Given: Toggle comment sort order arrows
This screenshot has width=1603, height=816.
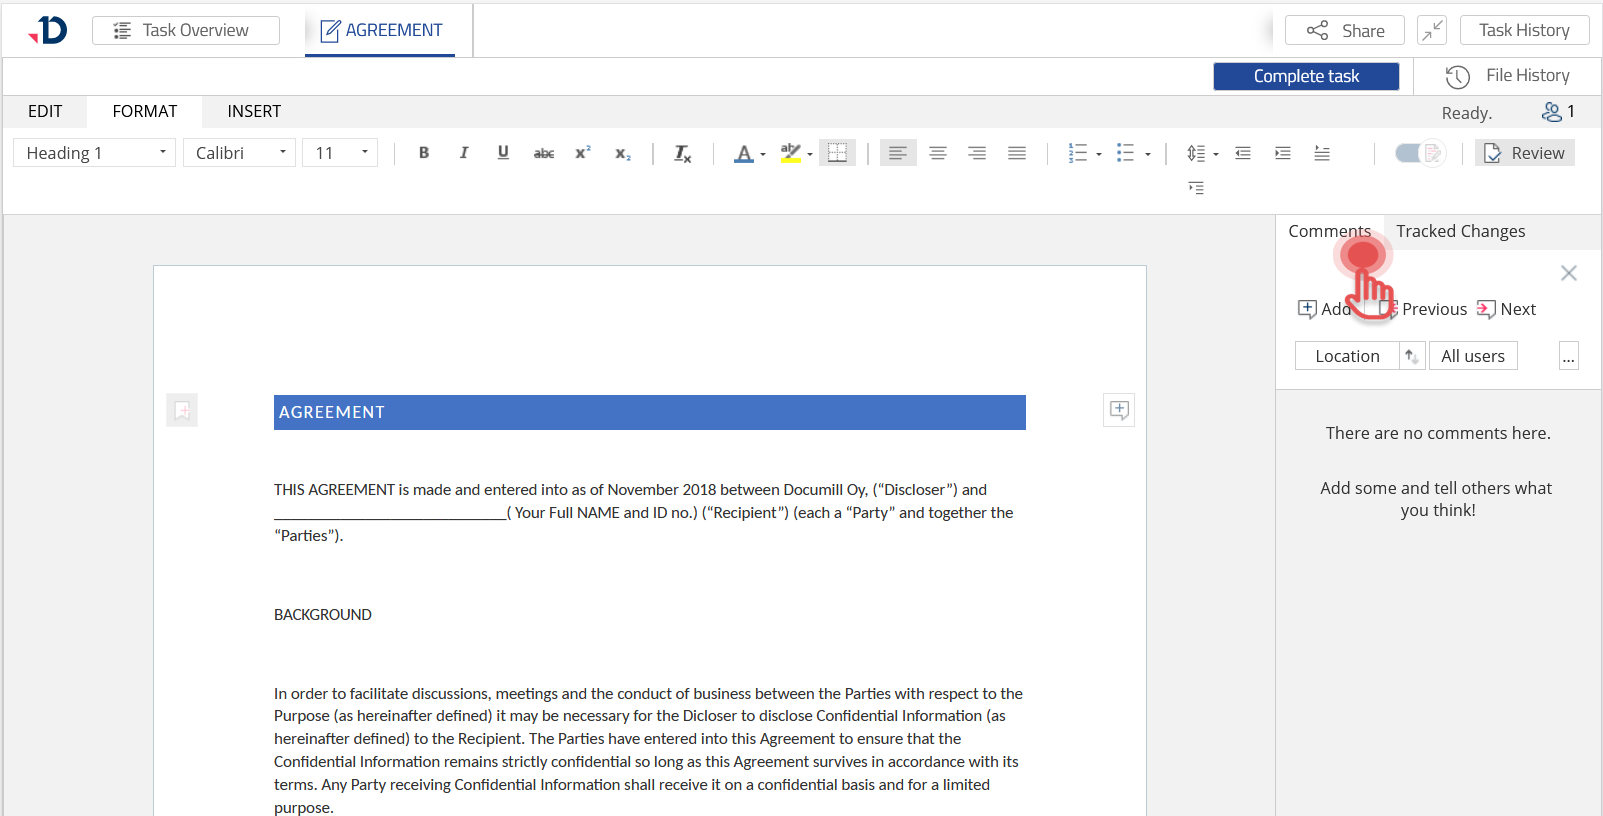Looking at the screenshot, I should click(1411, 356).
